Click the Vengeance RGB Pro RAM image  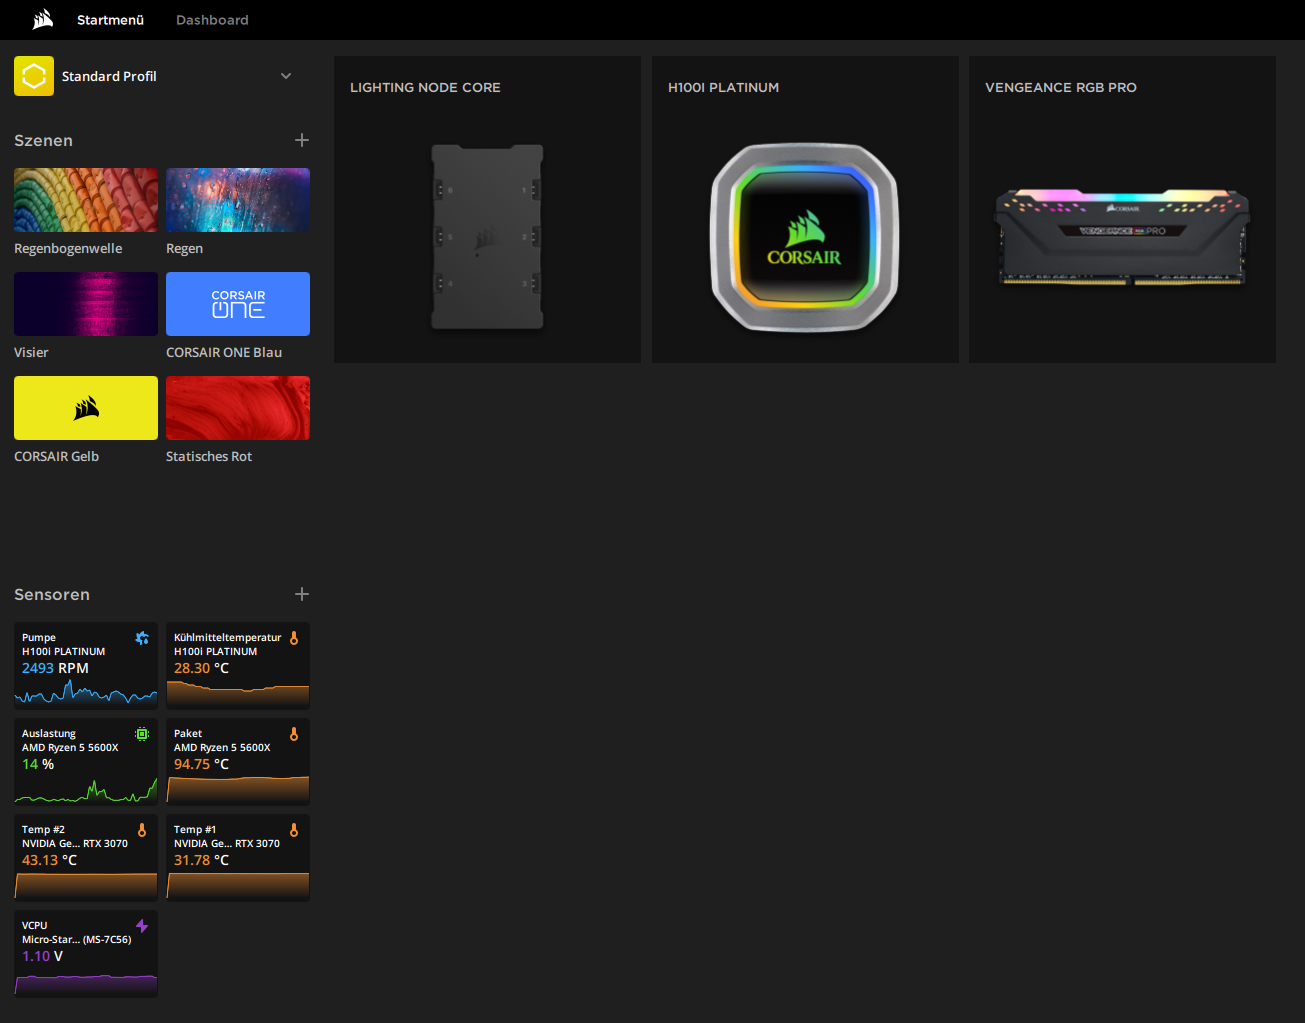point(1122,237)
